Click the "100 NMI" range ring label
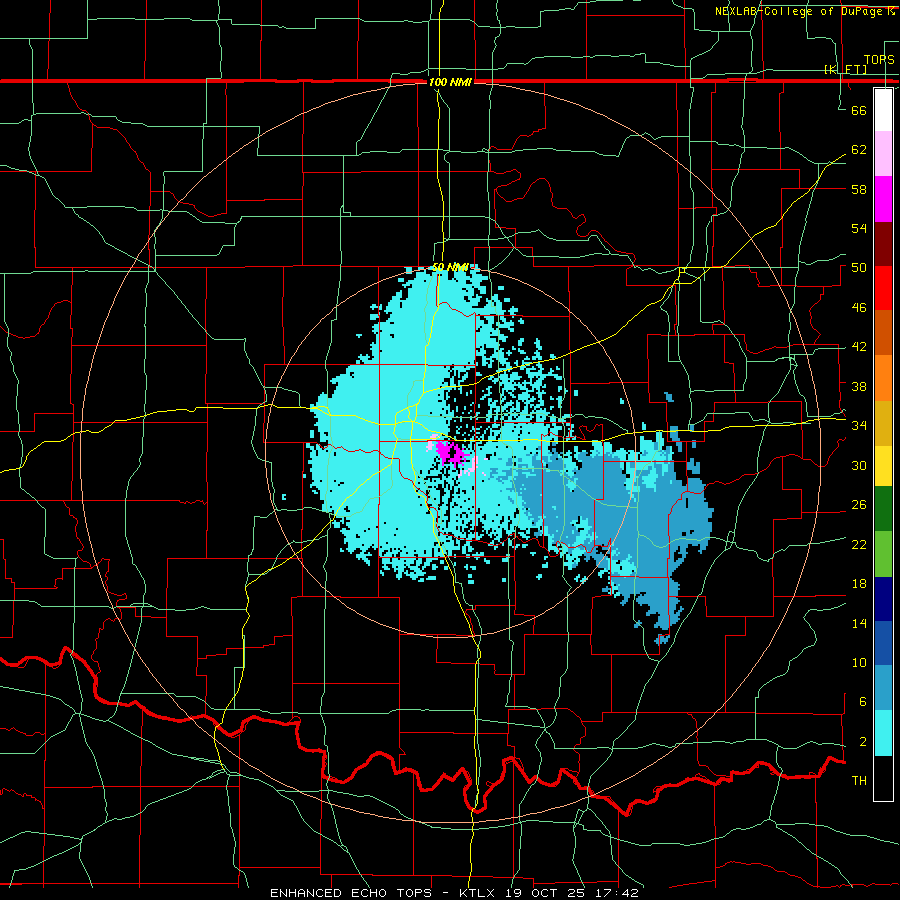 [450, 83]
